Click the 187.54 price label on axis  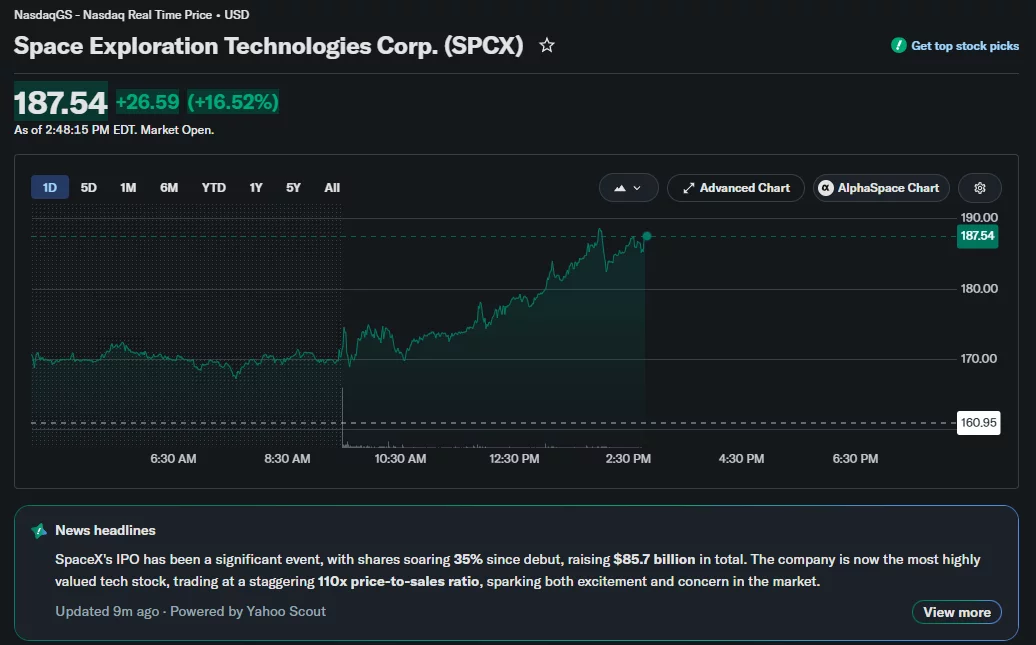tap(977, 236)
